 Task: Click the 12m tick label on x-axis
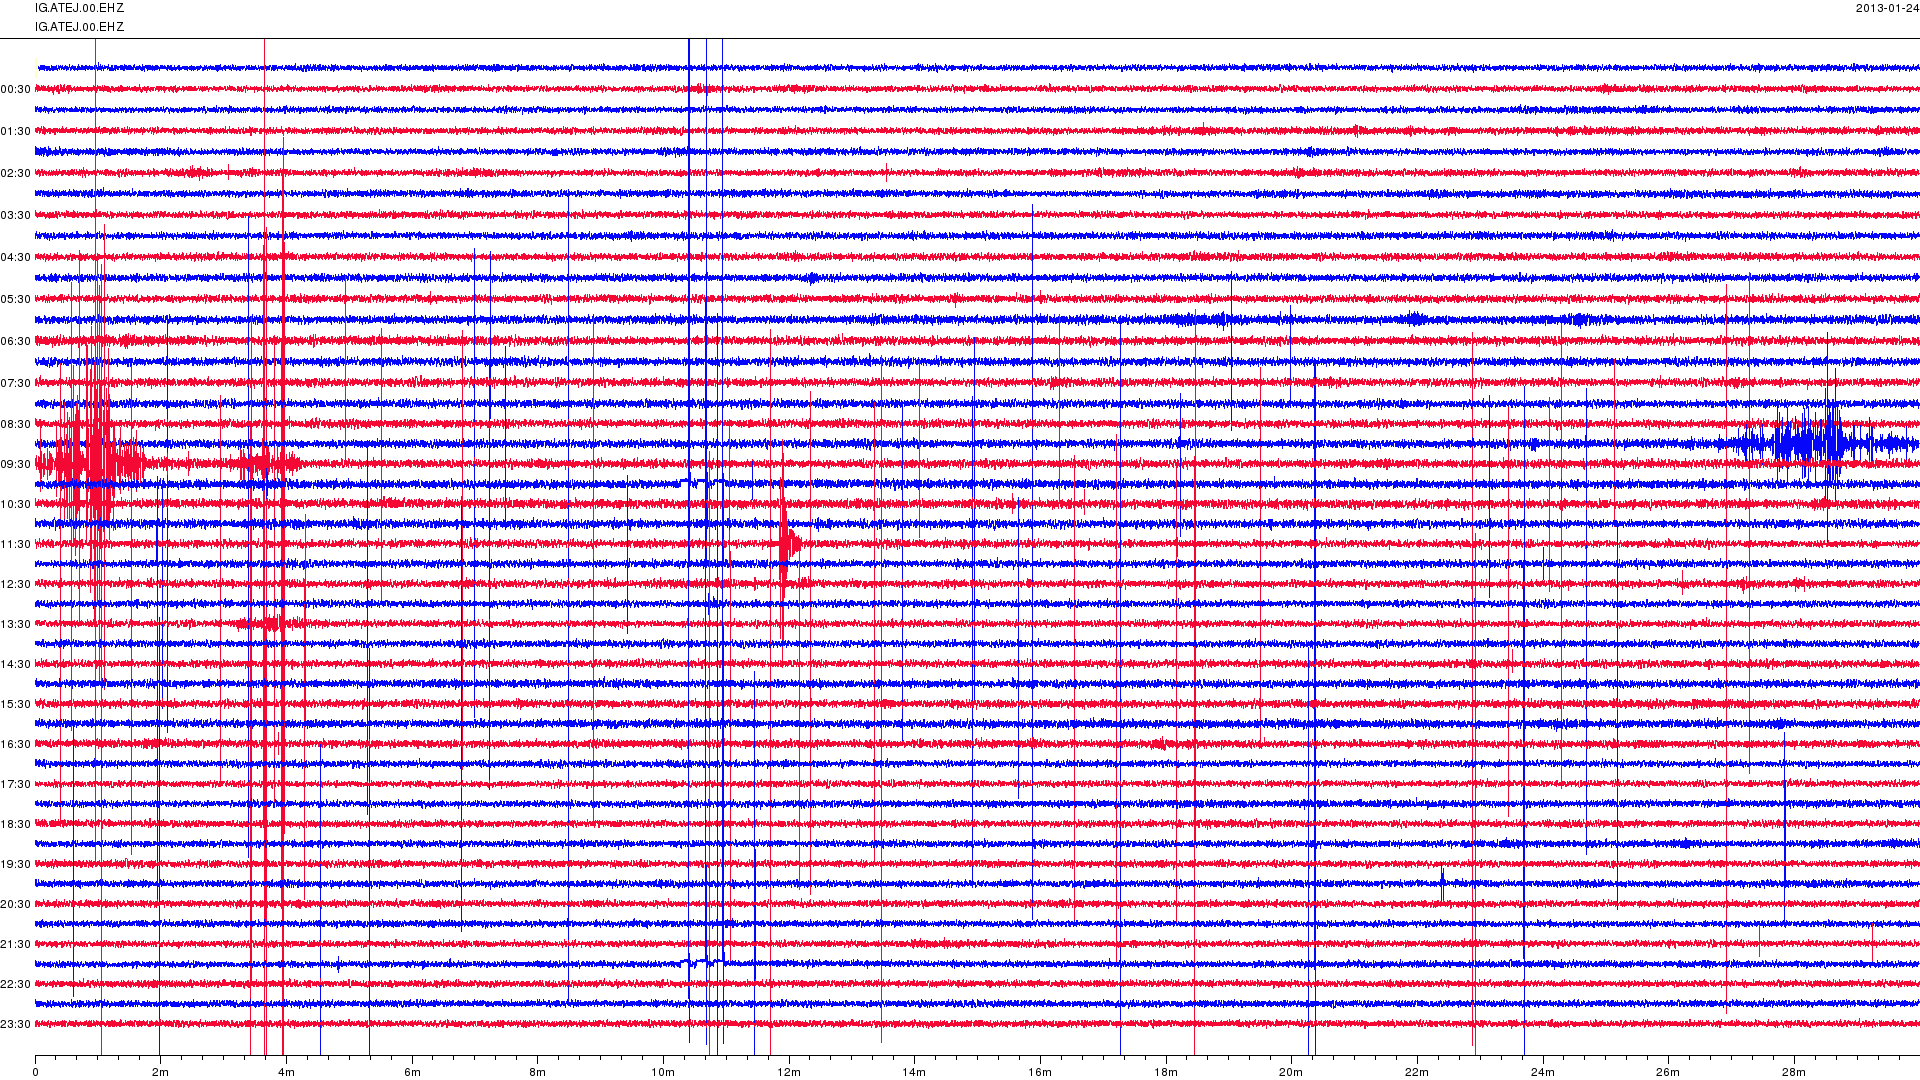point(789,1073)
